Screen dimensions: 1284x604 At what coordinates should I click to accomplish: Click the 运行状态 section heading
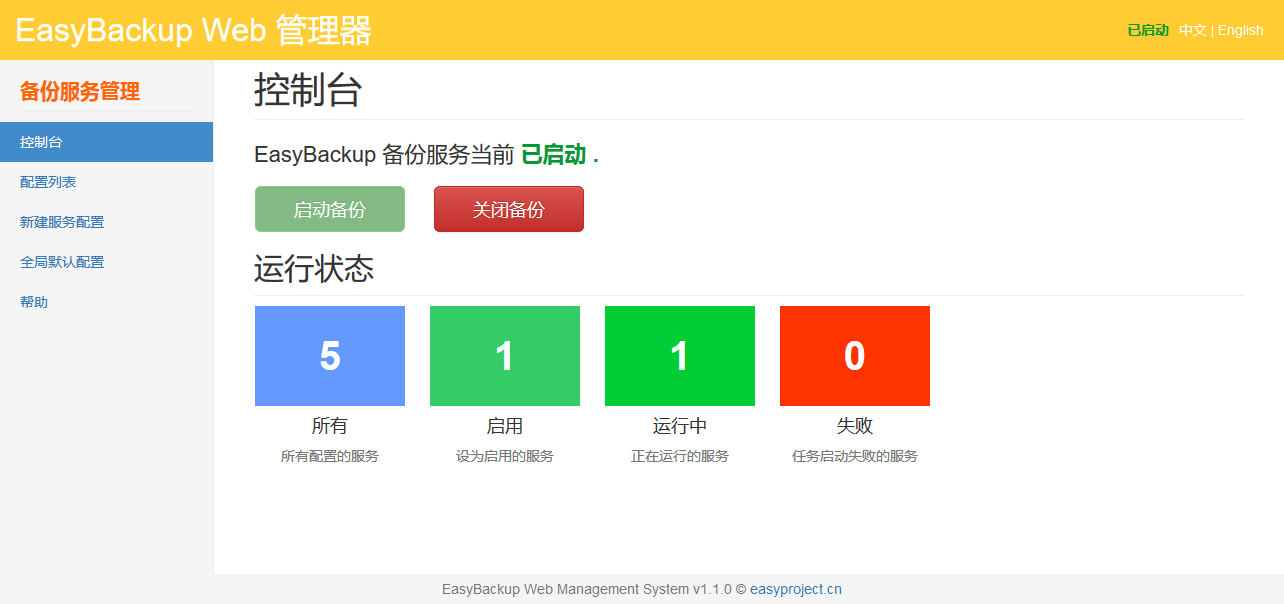pos(314,269)
